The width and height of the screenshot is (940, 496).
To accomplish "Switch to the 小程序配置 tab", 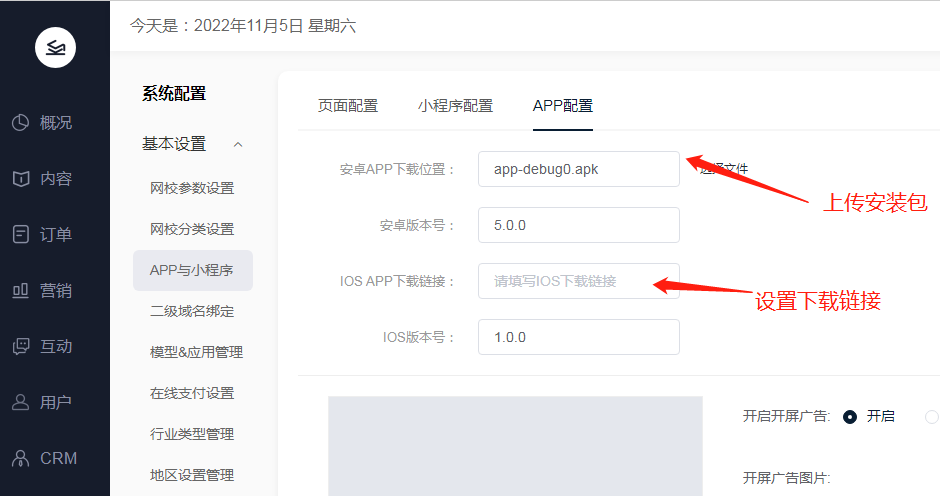I will click(x=455, y=106).
